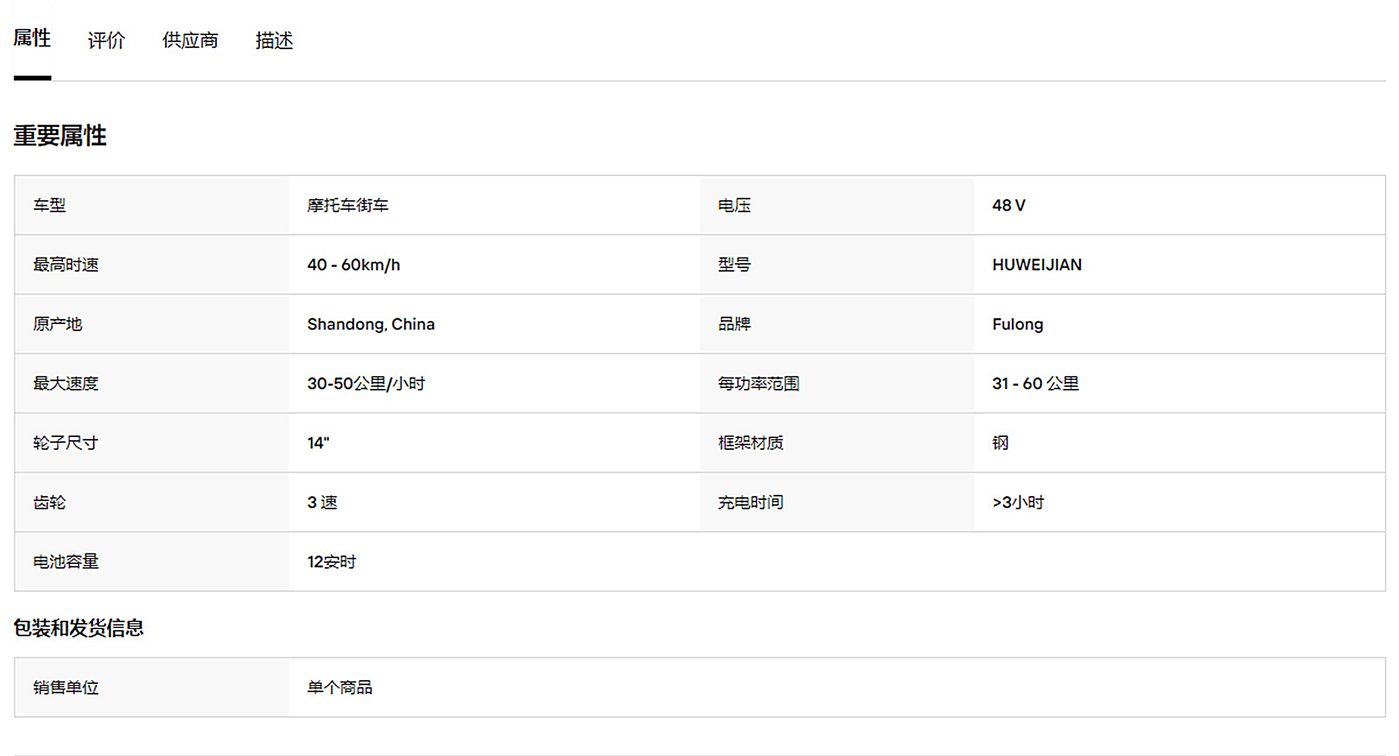Open the 描述 tab
This screenshot has height=756, width=1399.
(274, 41)
